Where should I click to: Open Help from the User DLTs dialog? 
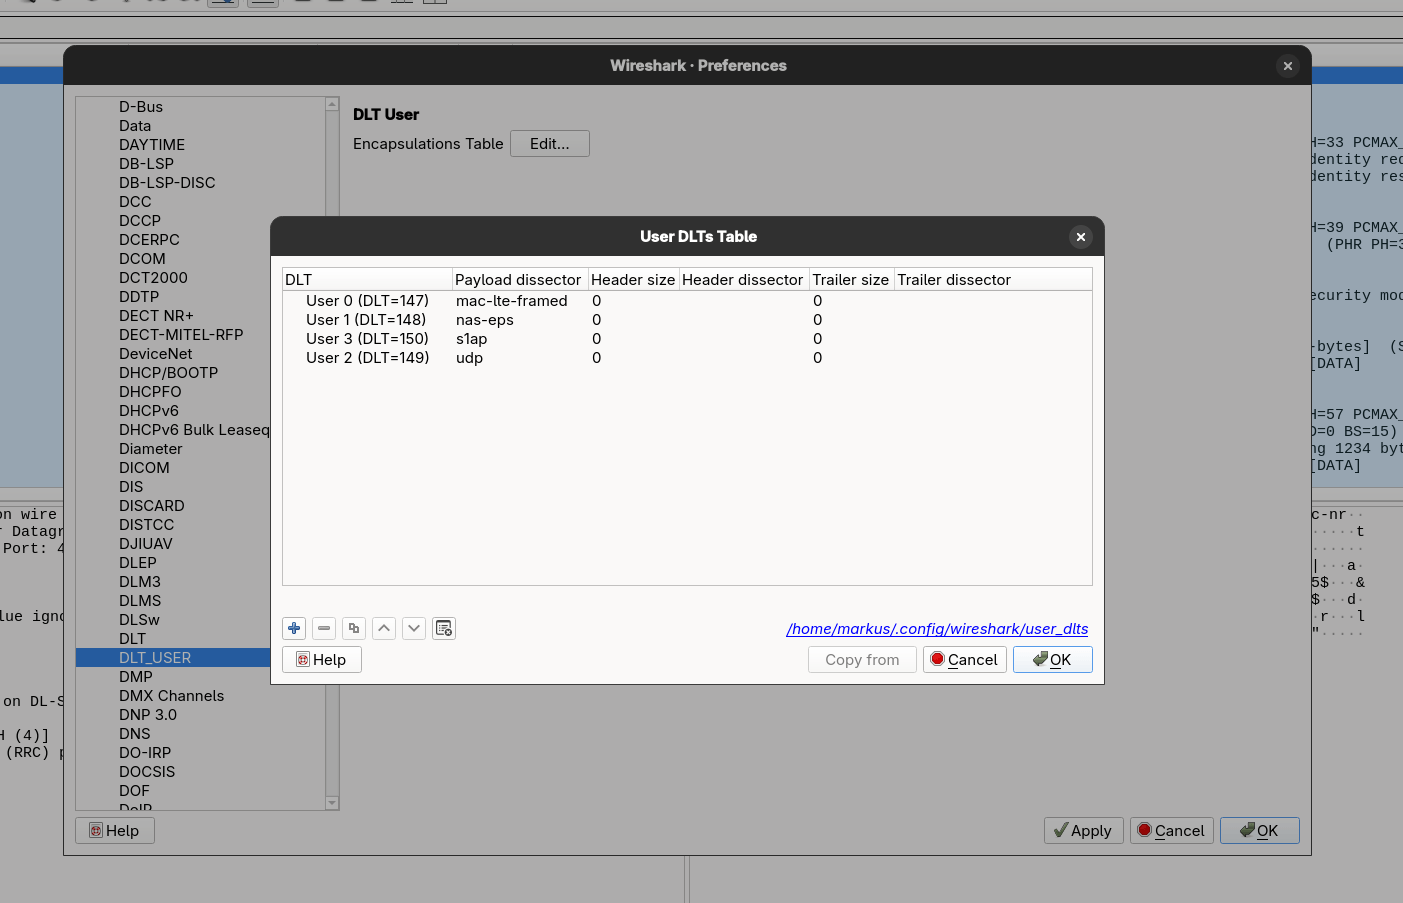tap(321, 659)
